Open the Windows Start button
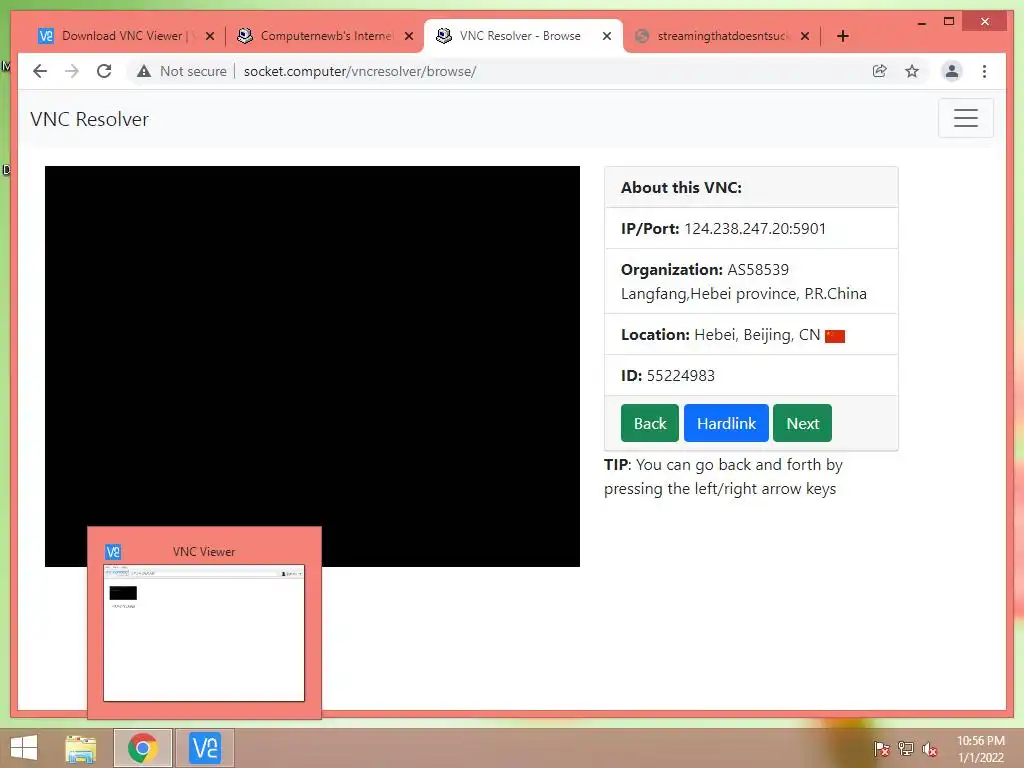Viewport: 1024px width, 768px height. pyautogui.click(x=24, y=748)
